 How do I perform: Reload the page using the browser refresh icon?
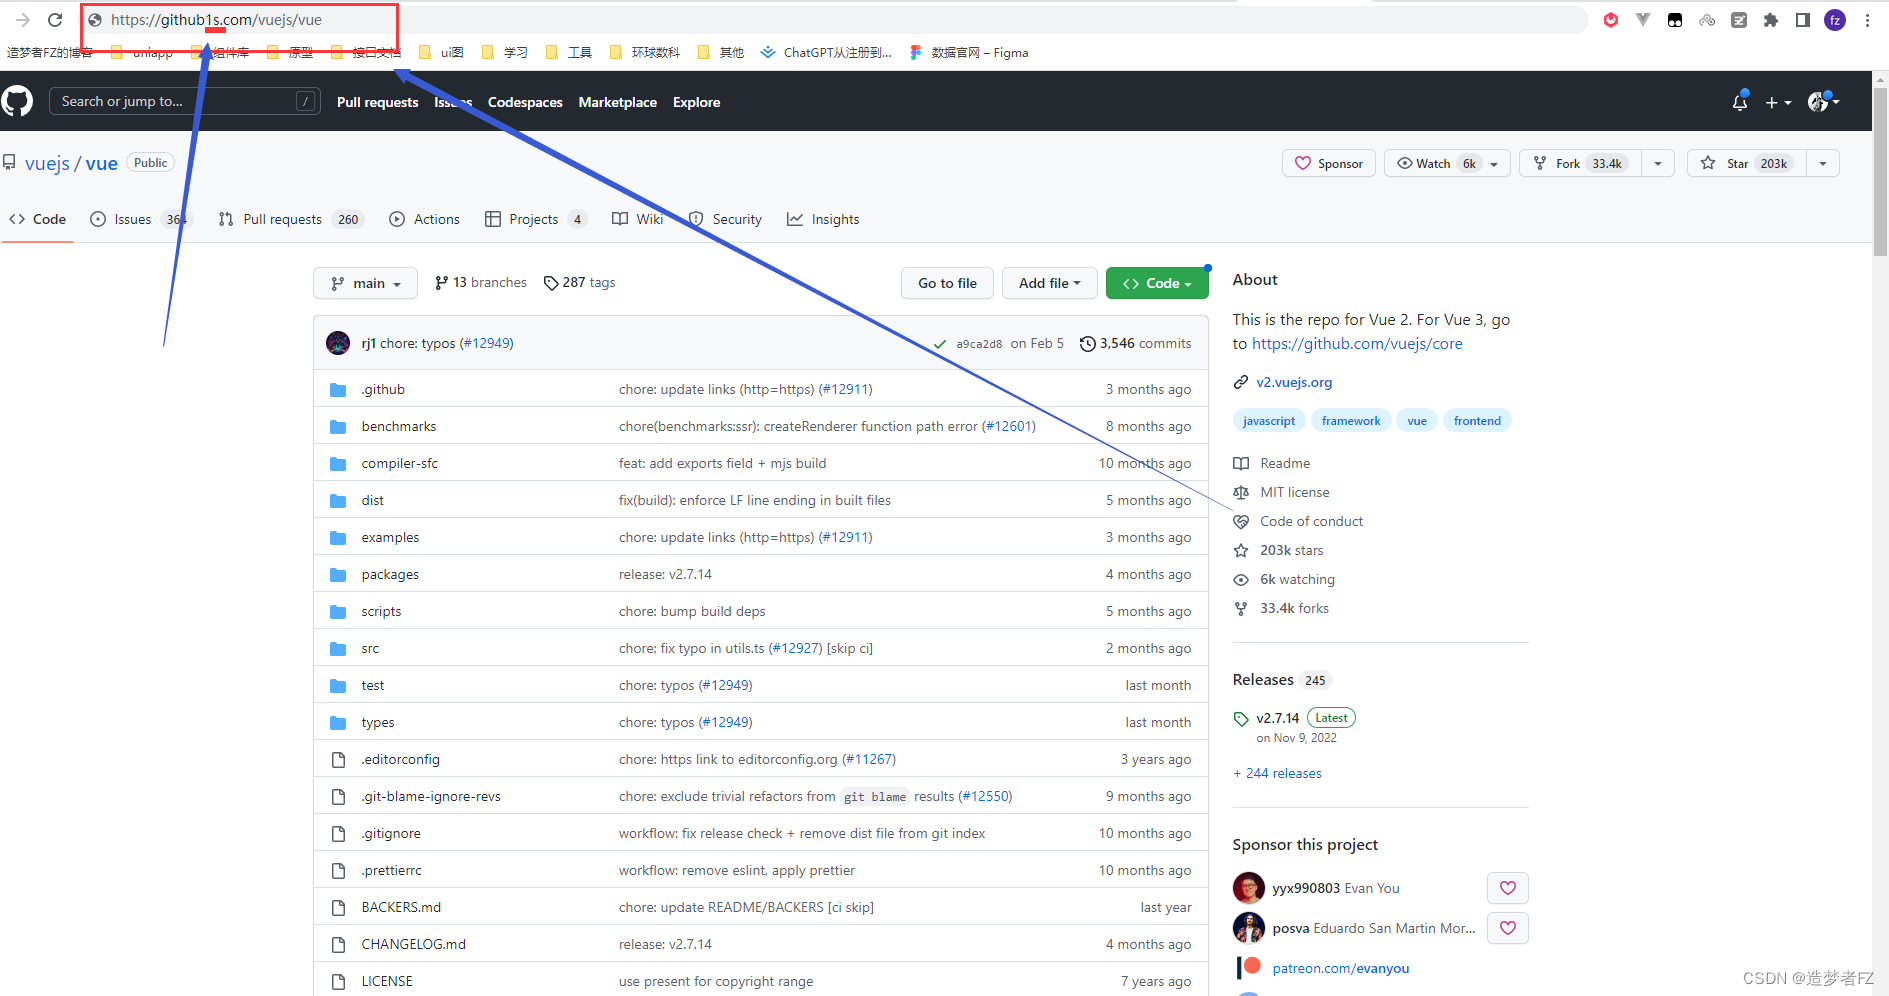[x=55, y=20]
